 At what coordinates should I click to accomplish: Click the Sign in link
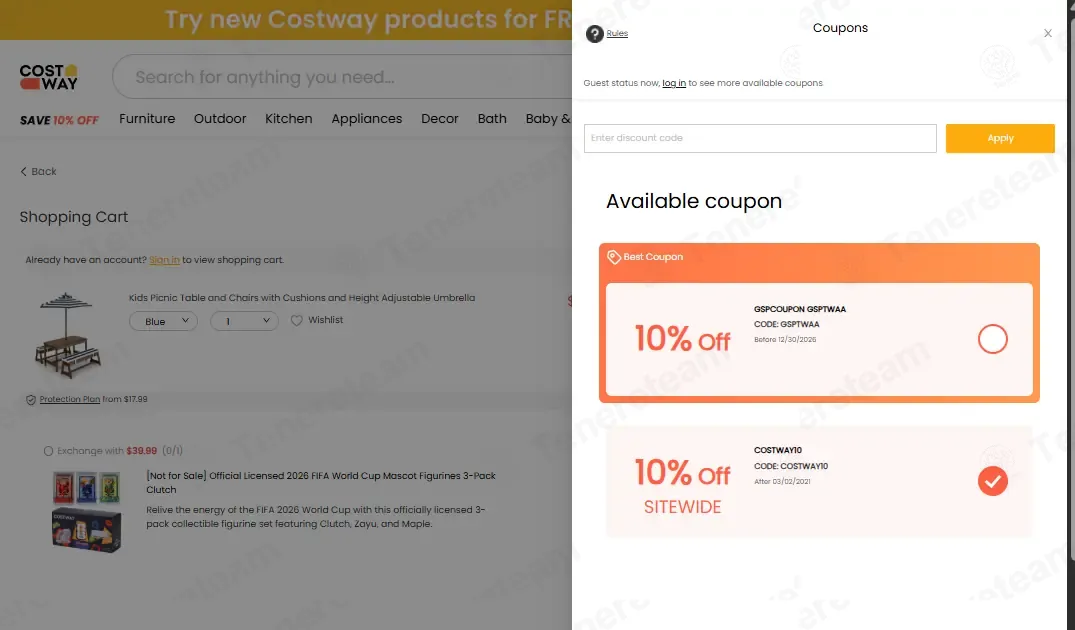click(x=165, y=260)
